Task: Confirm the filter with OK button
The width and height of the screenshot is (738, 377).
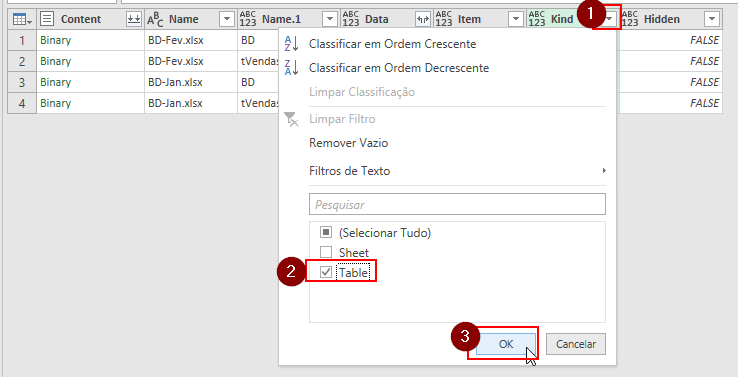Action: coord(506,344)
